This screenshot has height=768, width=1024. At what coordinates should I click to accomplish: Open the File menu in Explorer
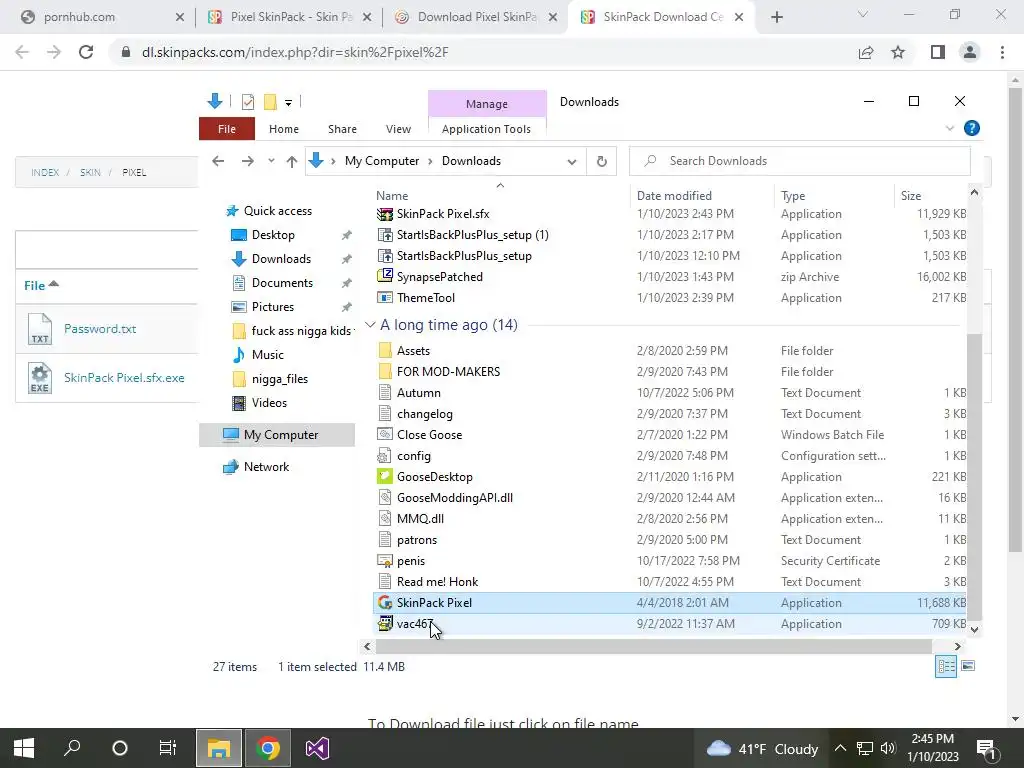[x=227, y=129]
